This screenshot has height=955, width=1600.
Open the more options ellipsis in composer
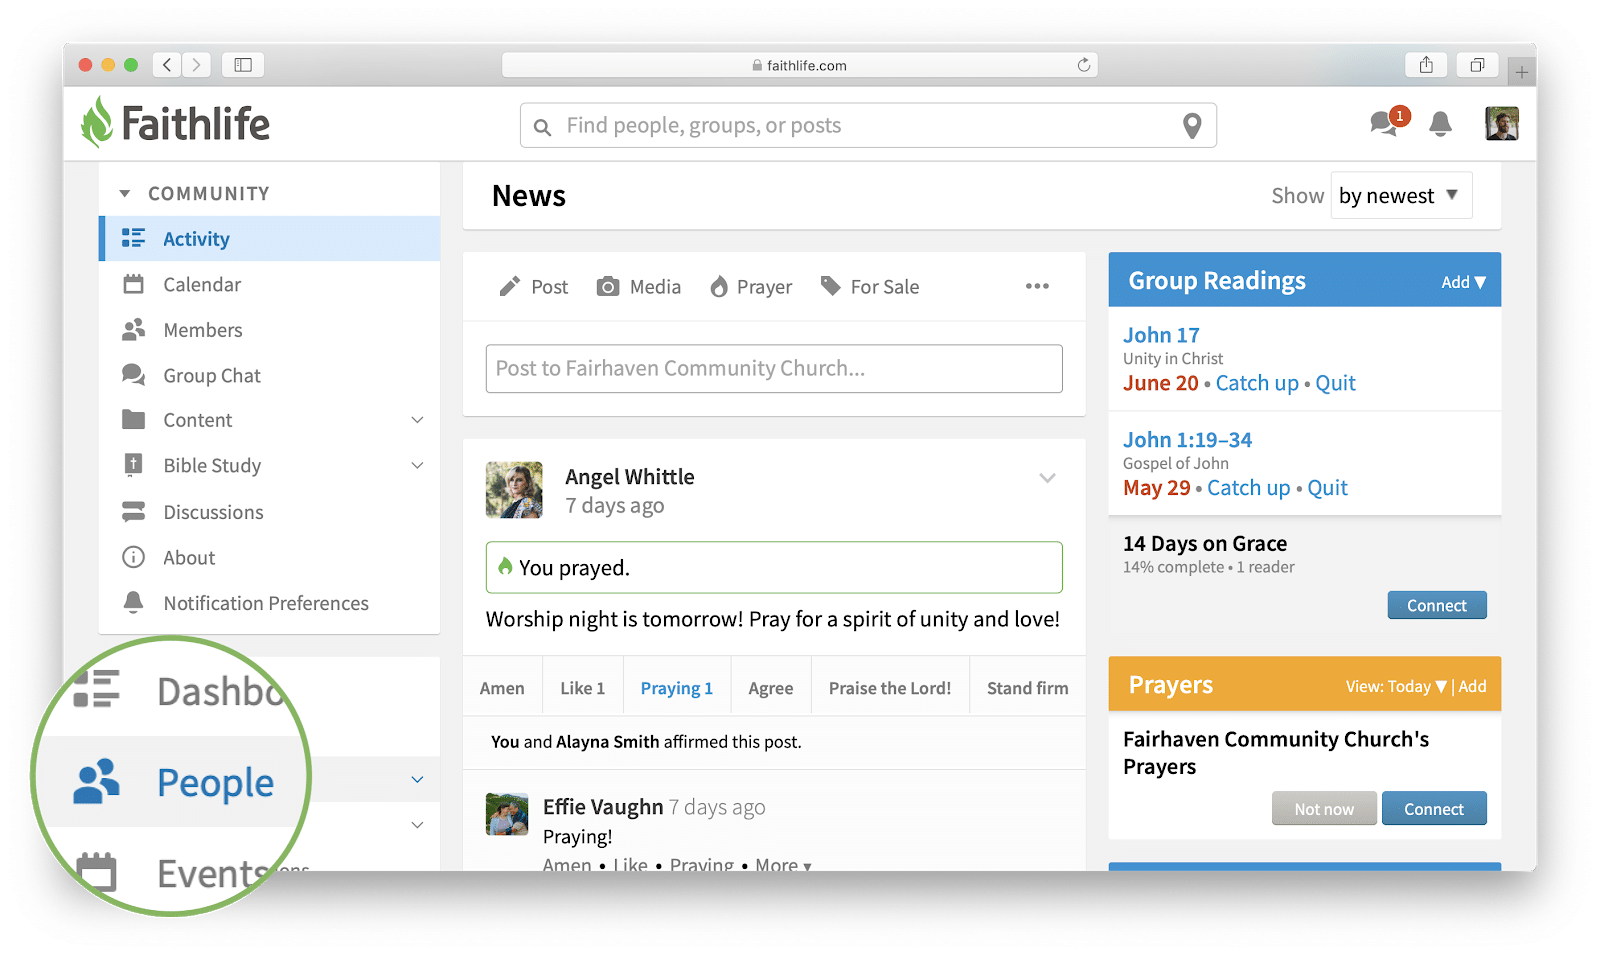[x=1037, y=286]
